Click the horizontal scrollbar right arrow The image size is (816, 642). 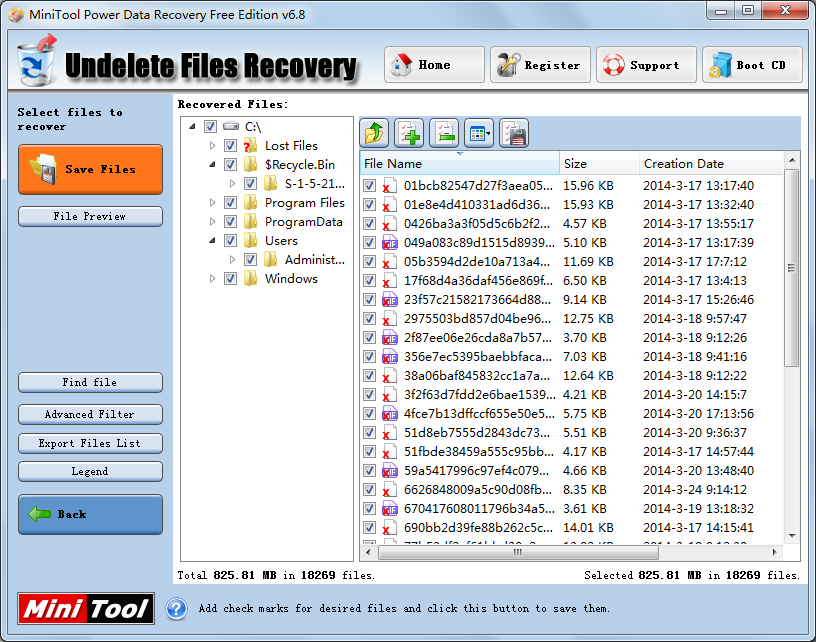774,553
